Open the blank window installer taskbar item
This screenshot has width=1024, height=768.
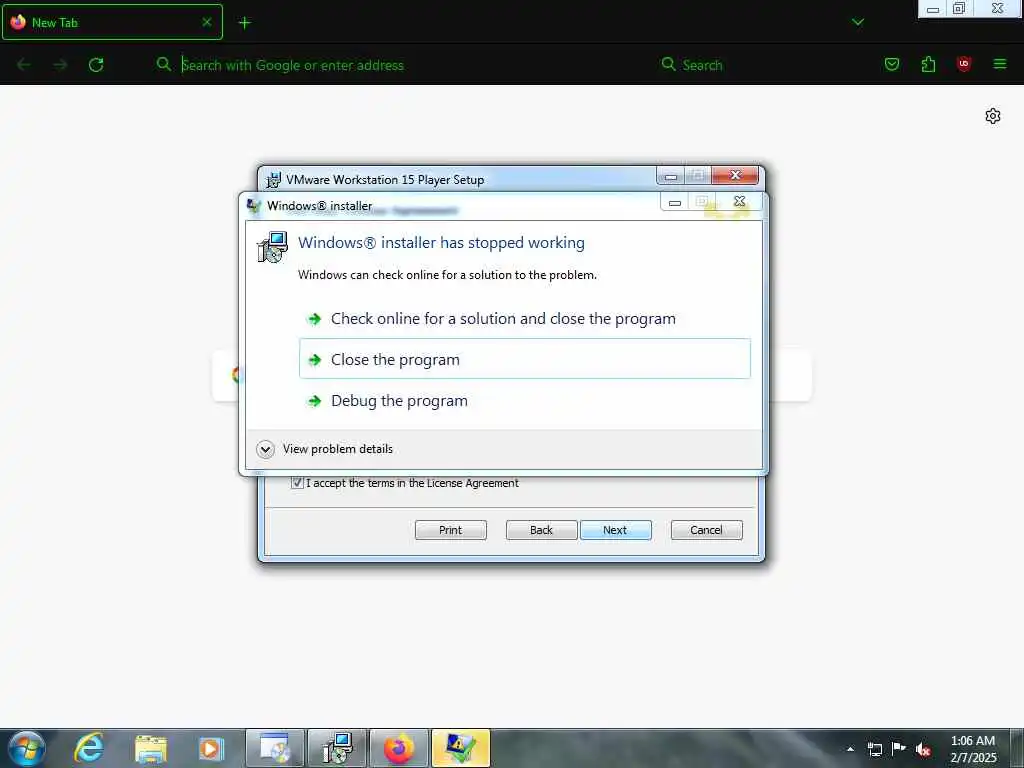(x=275, y=748)
